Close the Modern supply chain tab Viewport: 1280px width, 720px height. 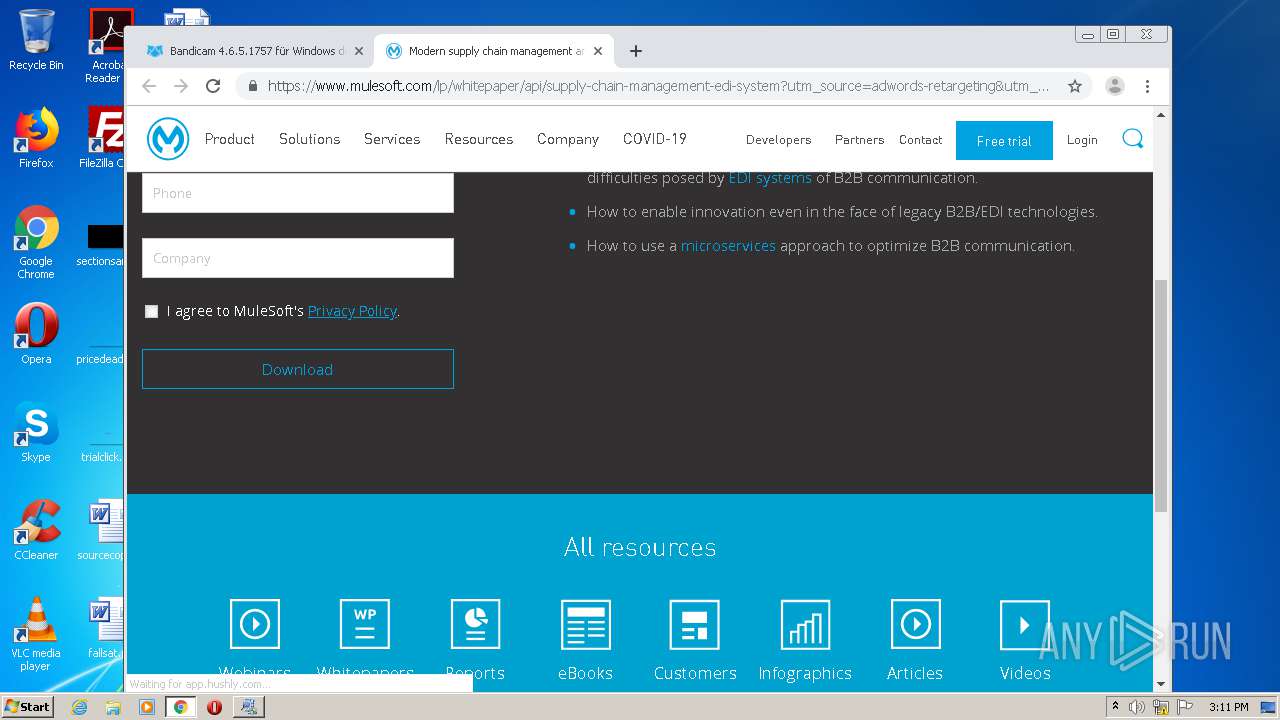point(598,51)
